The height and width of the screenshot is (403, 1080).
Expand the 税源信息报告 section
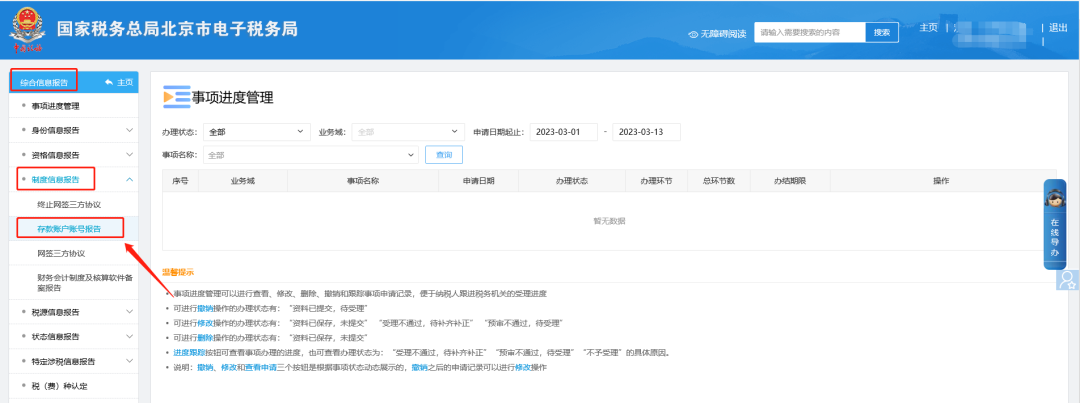[x=129, y=312]
